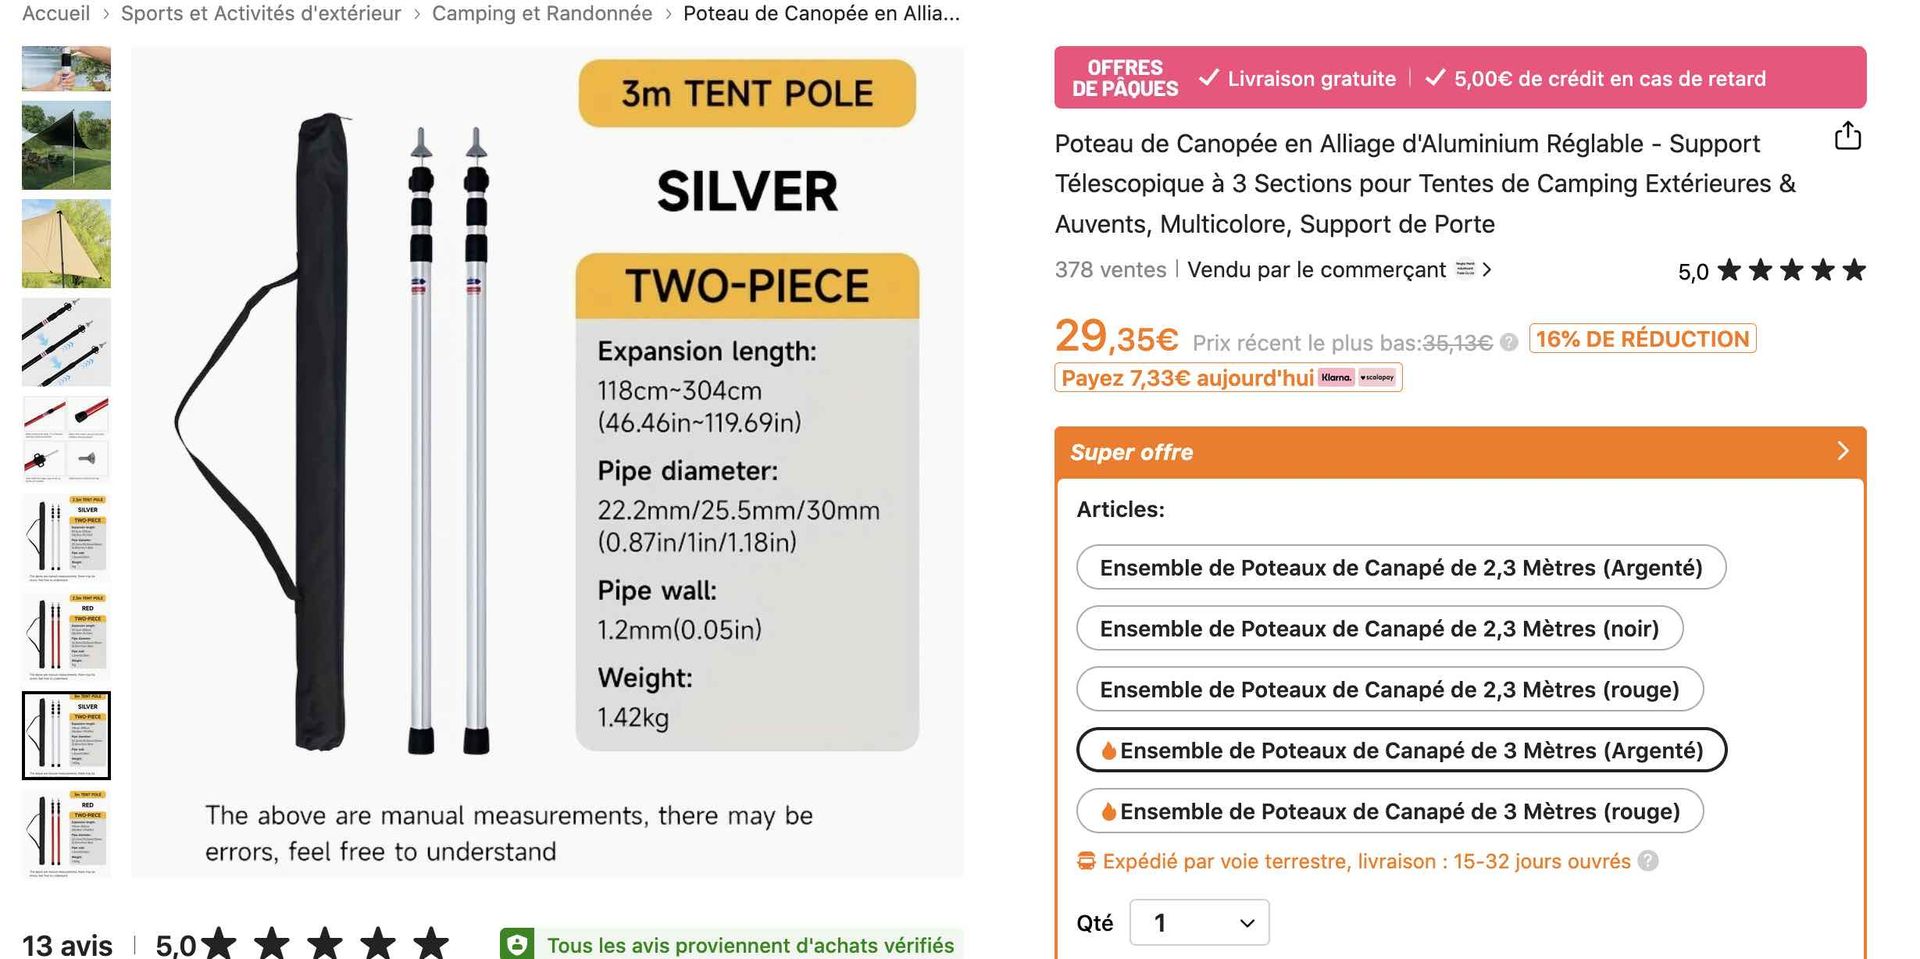
Task: Open Sports et Activités d'extérieur category
Action: click(261, 14)
